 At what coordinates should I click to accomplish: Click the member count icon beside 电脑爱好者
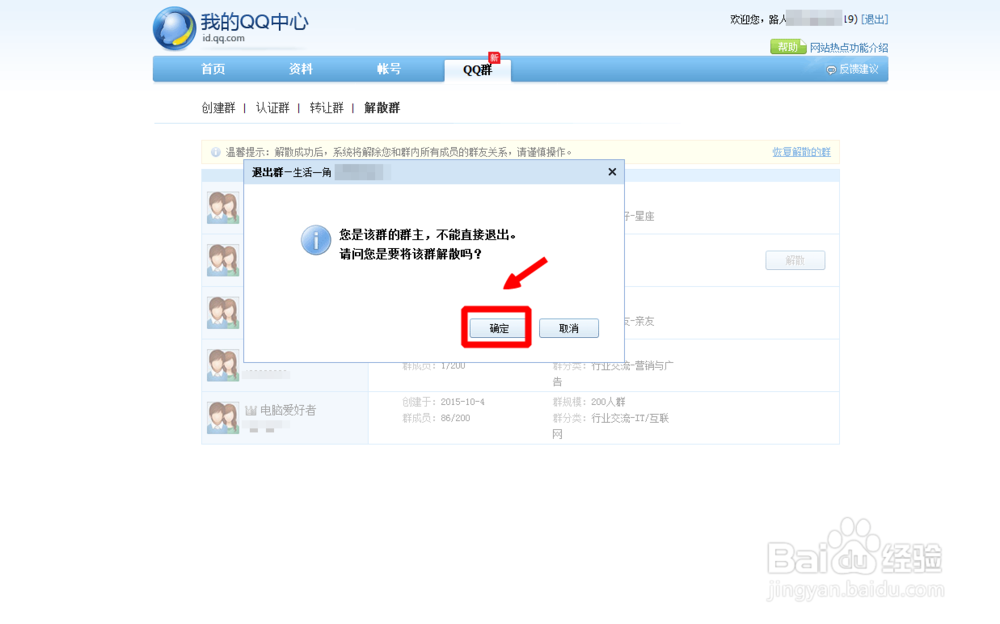[251, 409]
